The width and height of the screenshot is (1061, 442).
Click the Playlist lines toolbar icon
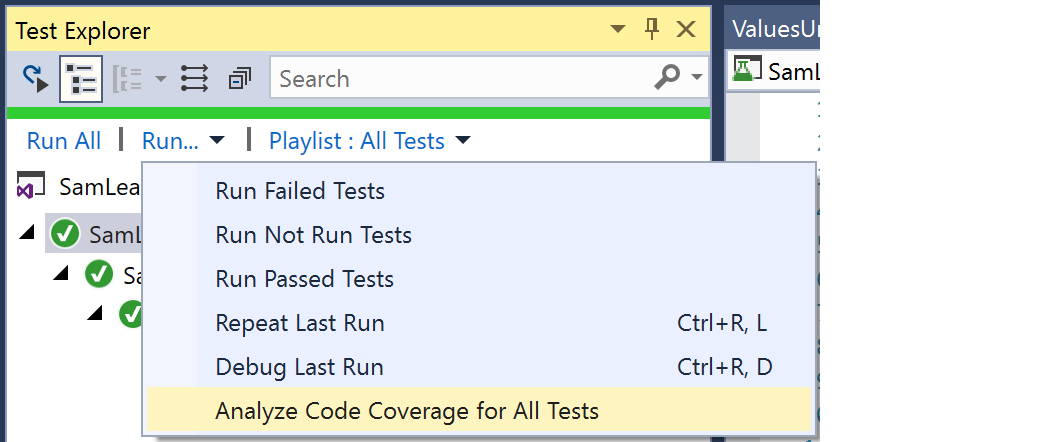(194, 79)
